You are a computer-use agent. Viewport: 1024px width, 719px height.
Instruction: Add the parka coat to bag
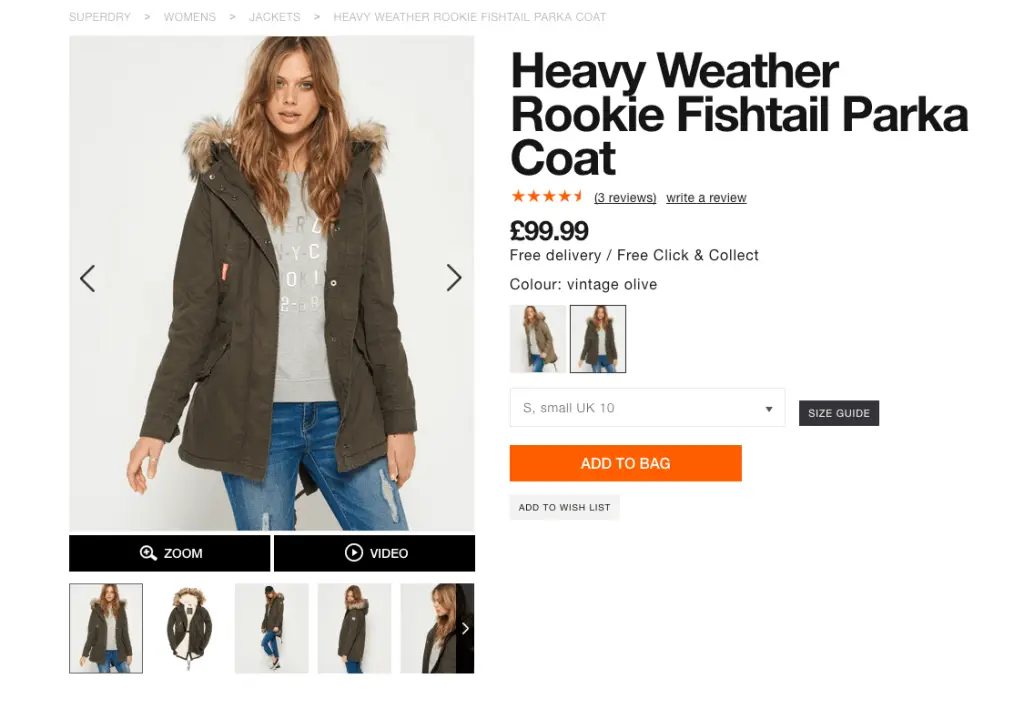[x=626, y=463]
